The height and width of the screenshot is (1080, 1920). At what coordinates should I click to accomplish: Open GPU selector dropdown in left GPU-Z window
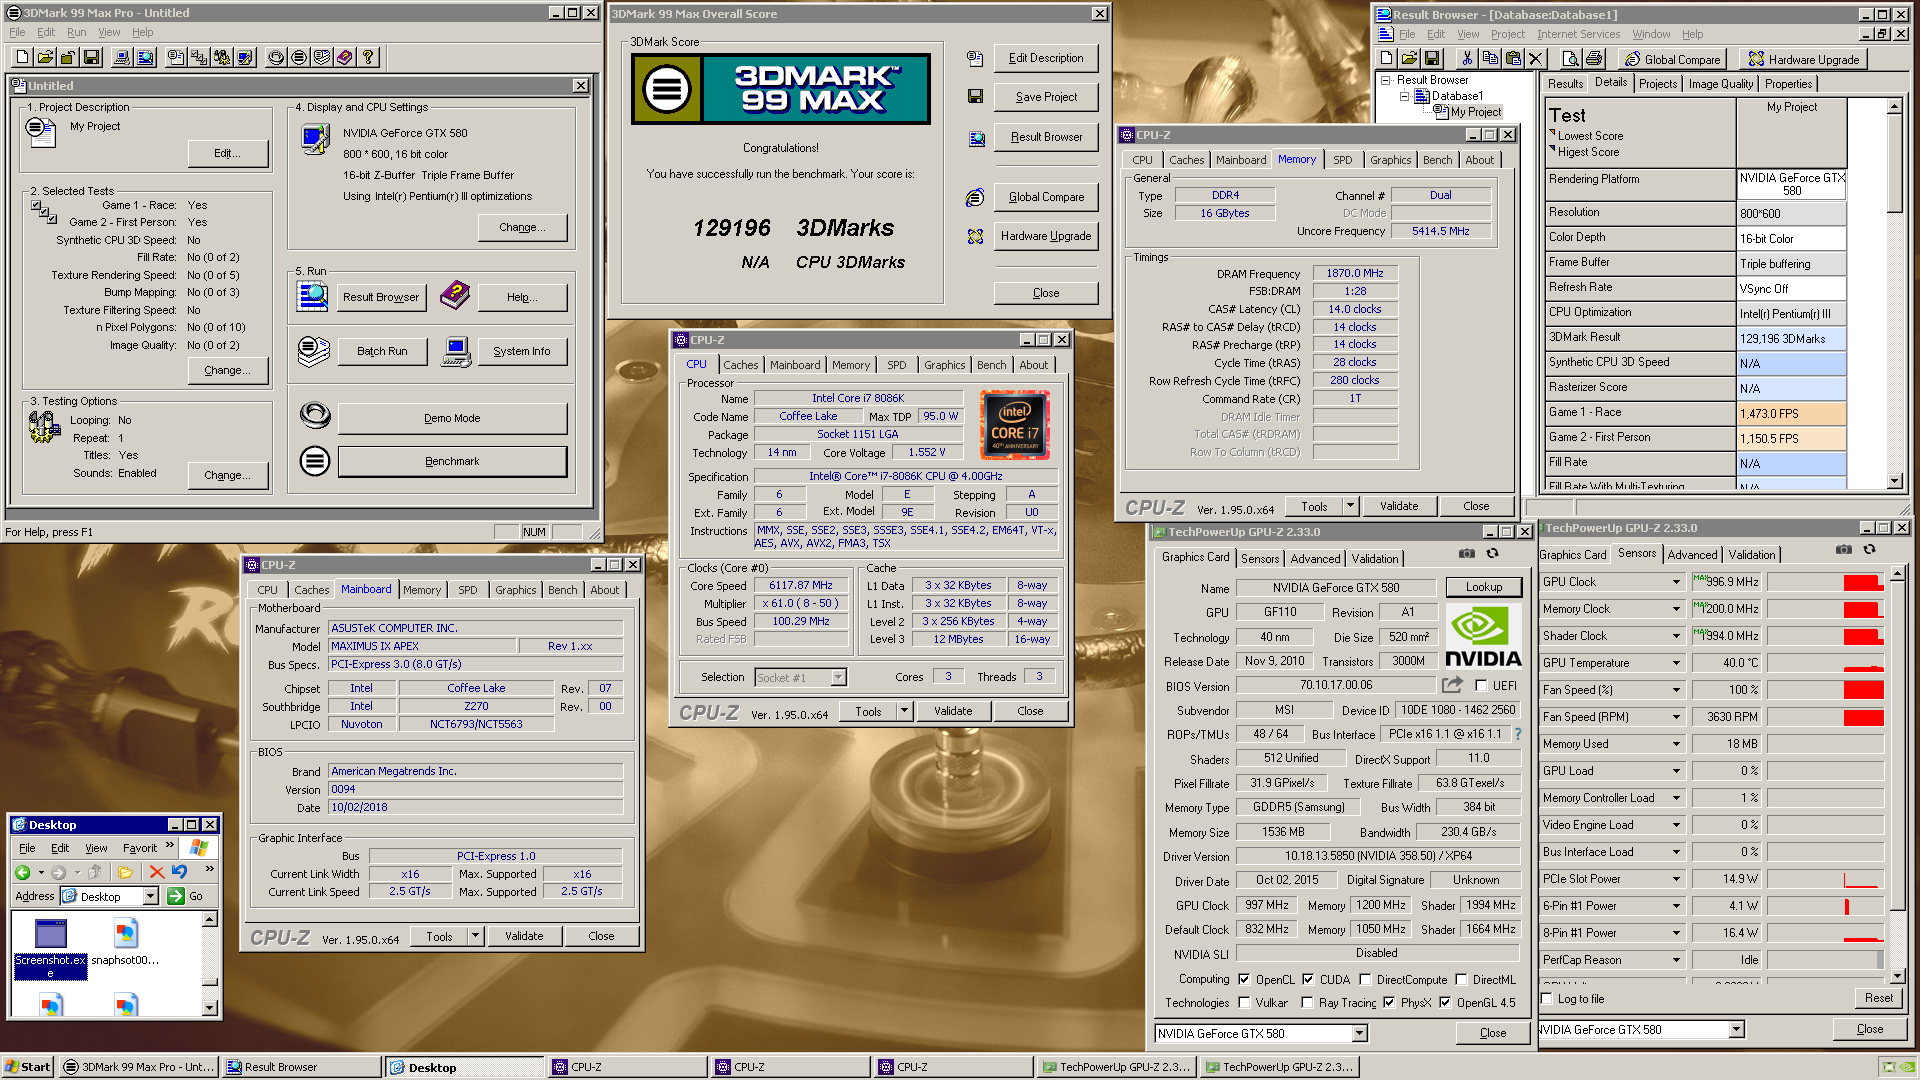(x=1358, y=1034)
